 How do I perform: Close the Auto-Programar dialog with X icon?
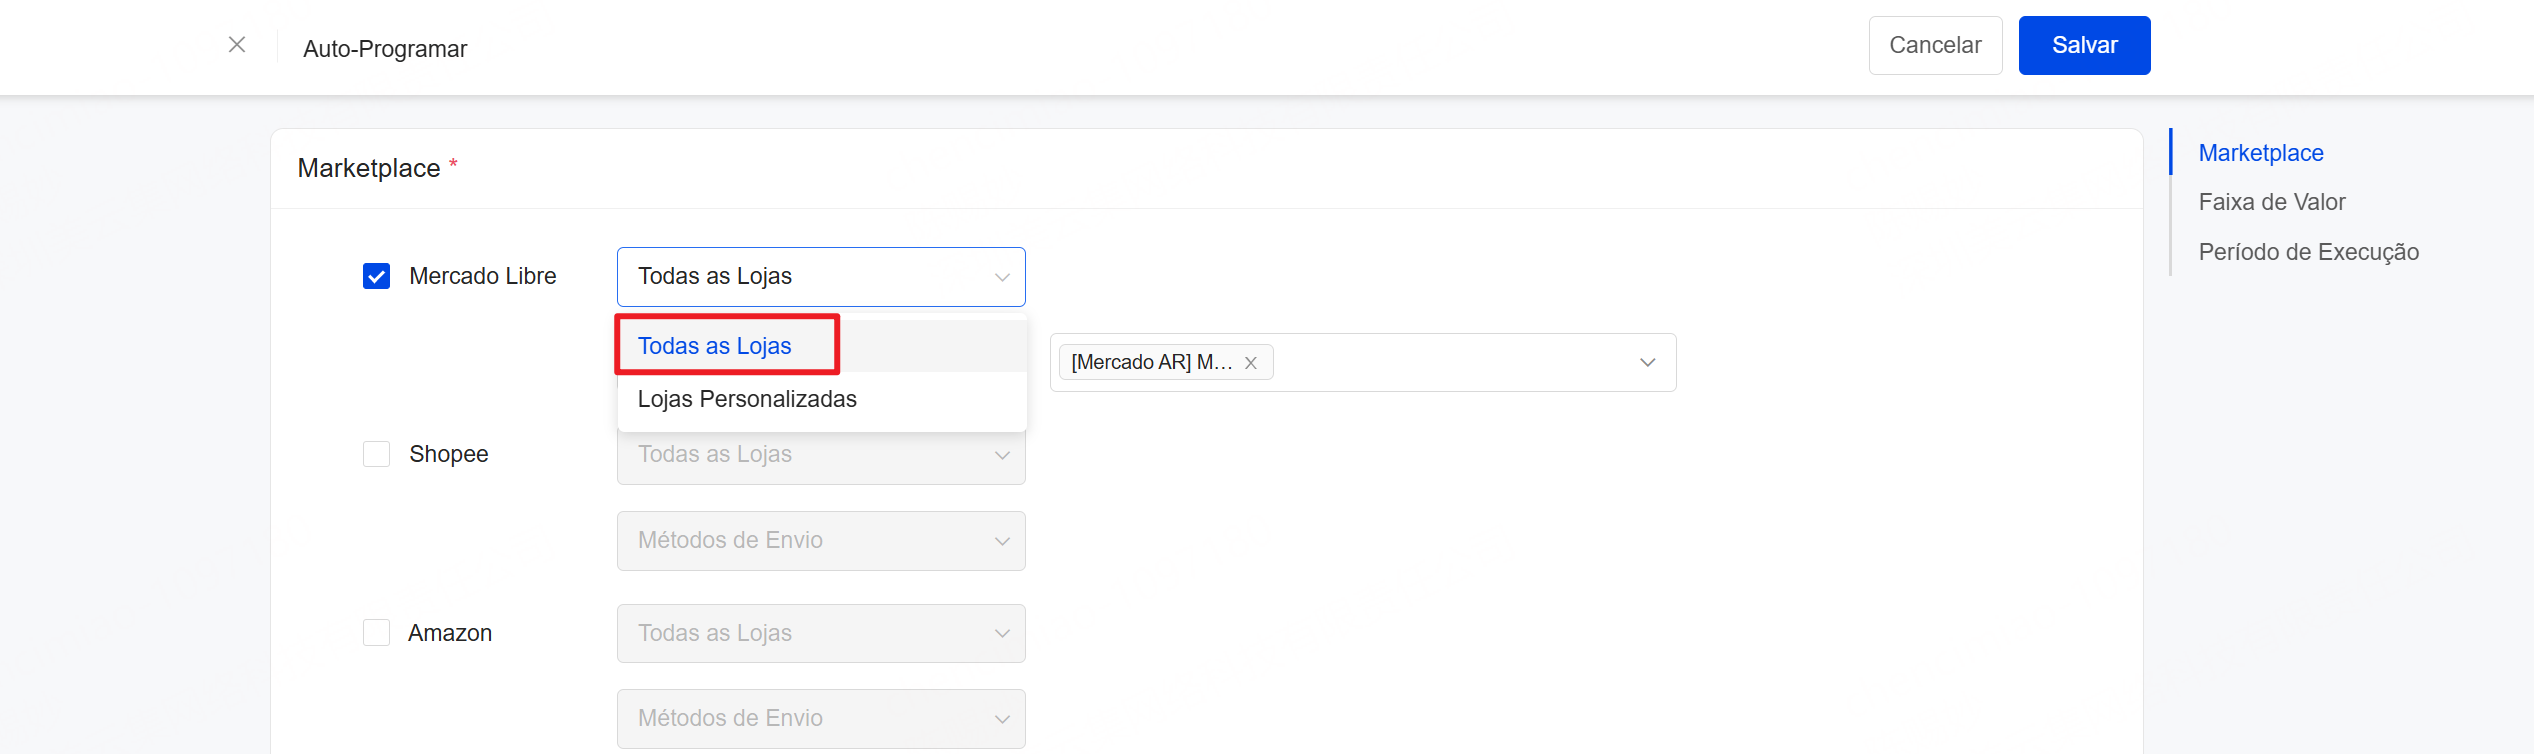coord(237,45)
